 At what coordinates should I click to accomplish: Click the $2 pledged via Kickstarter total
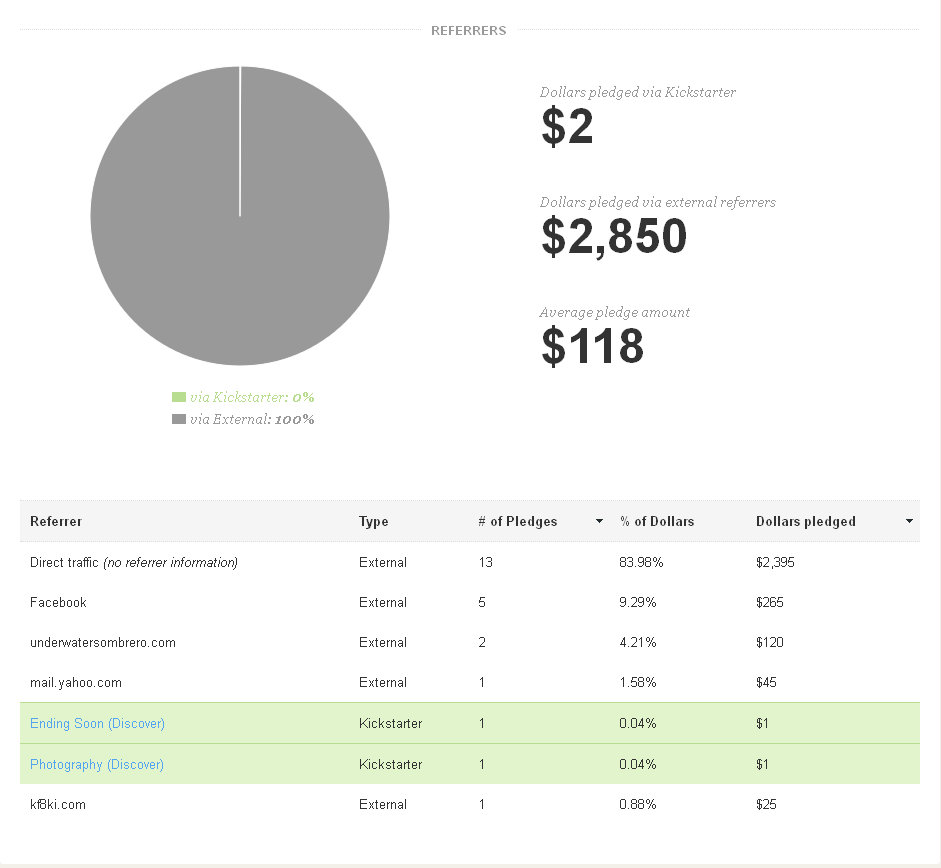[567, 127]
